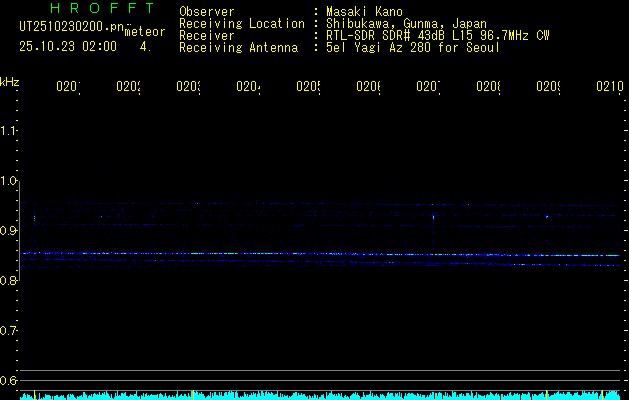Click the "Observer" field label
Viewport: 629px width, 400px height.
click(207, 12)
